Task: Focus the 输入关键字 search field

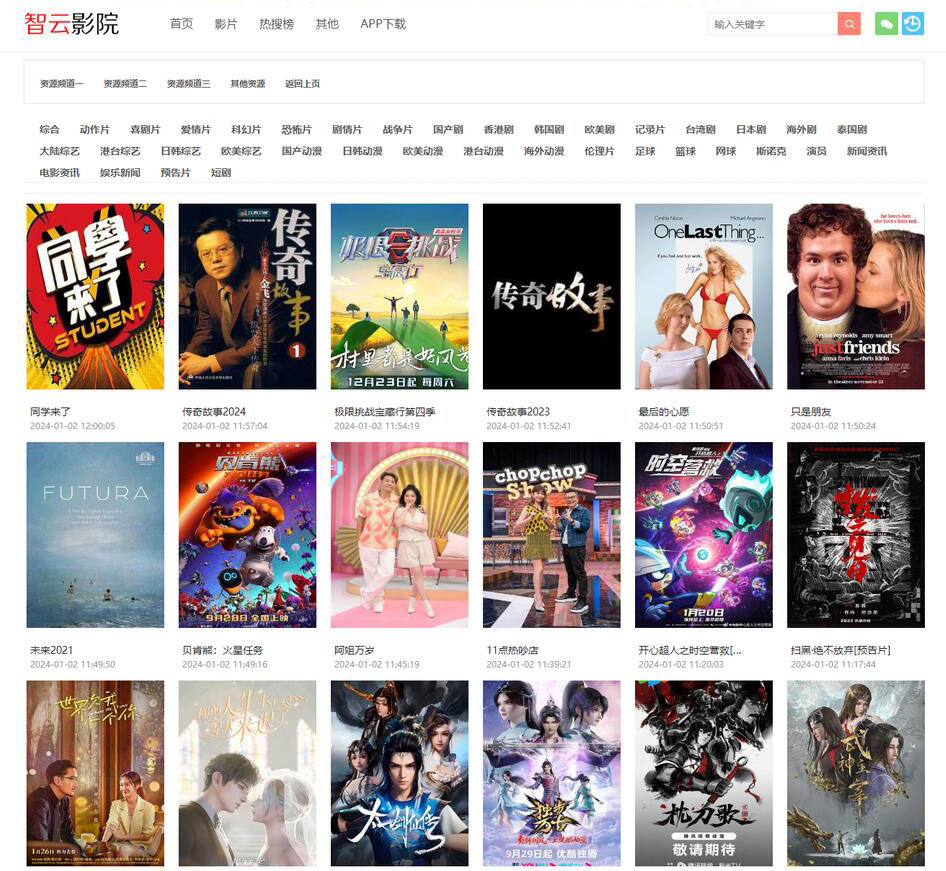Action: pos(773,24)
